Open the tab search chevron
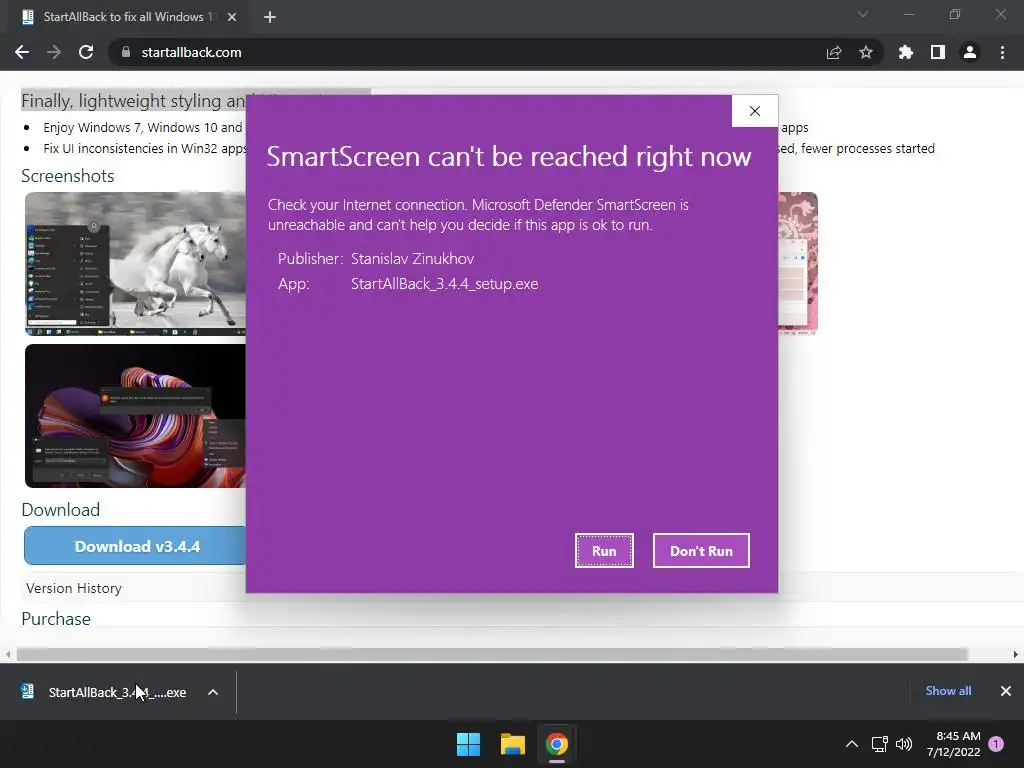This screenshot has height=768, width=1024. pos(863,14)
